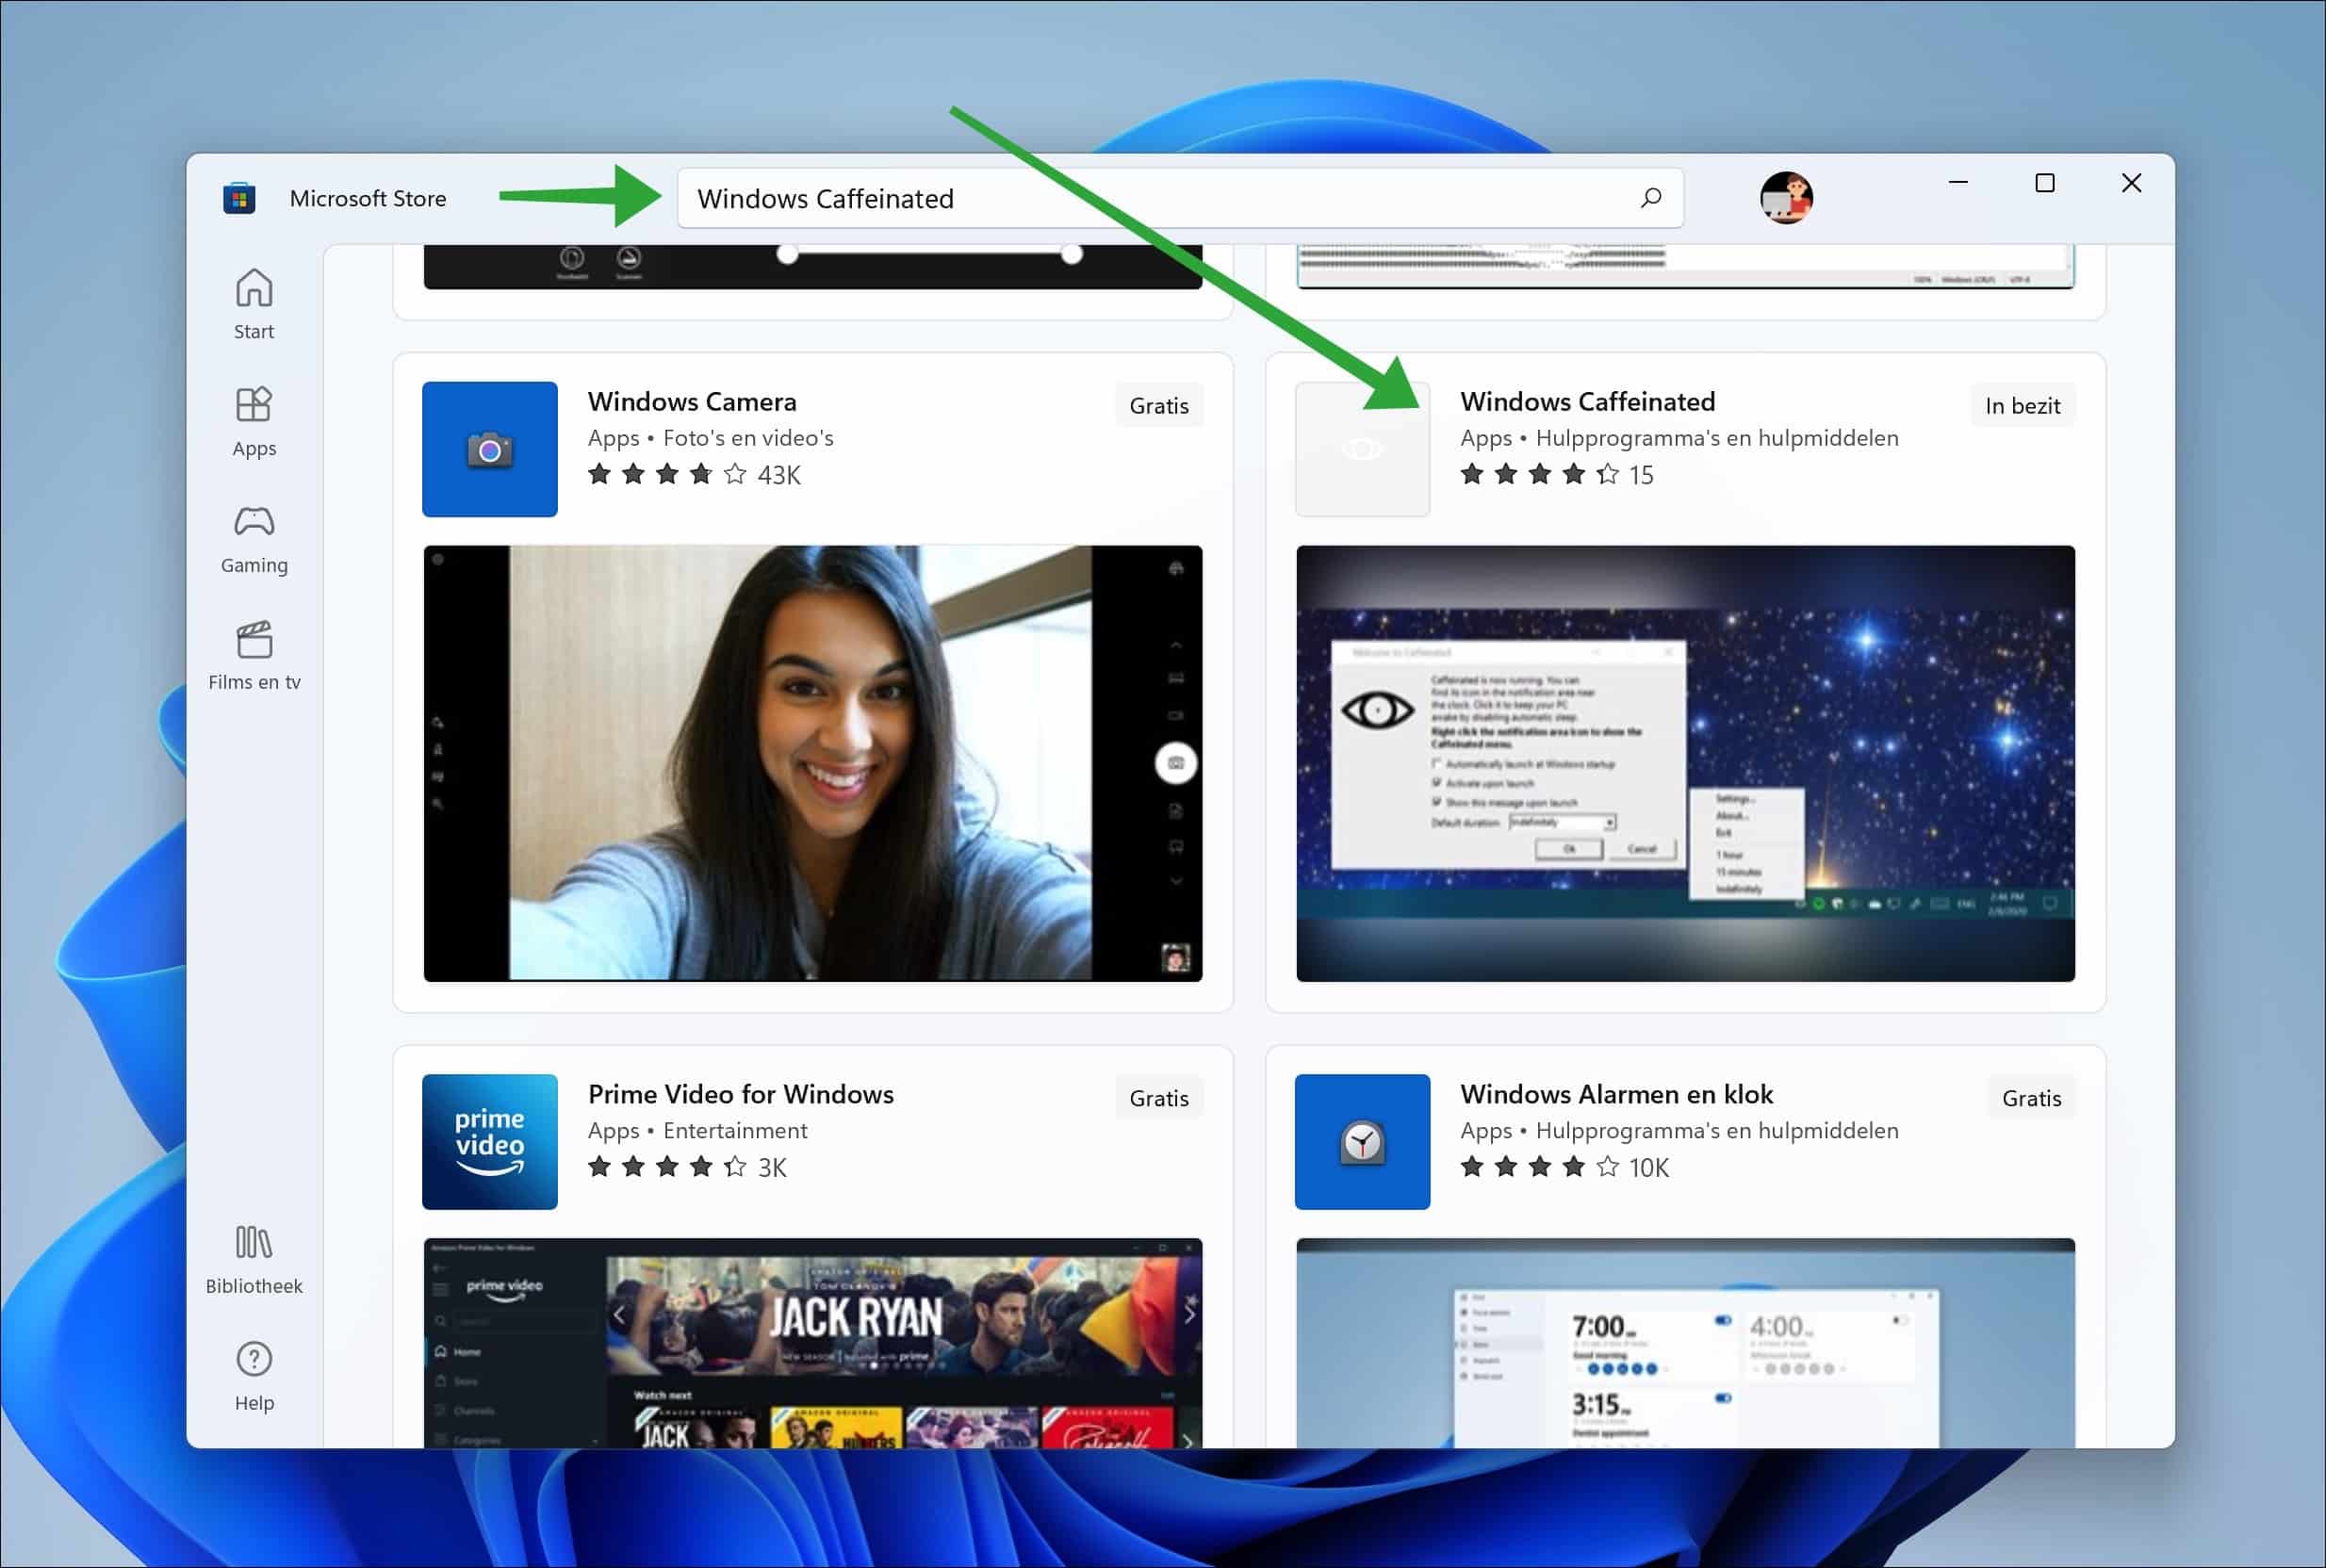Select the Prime Video app icon
The image size is (2326, 1568).
tap(489, 1141)
